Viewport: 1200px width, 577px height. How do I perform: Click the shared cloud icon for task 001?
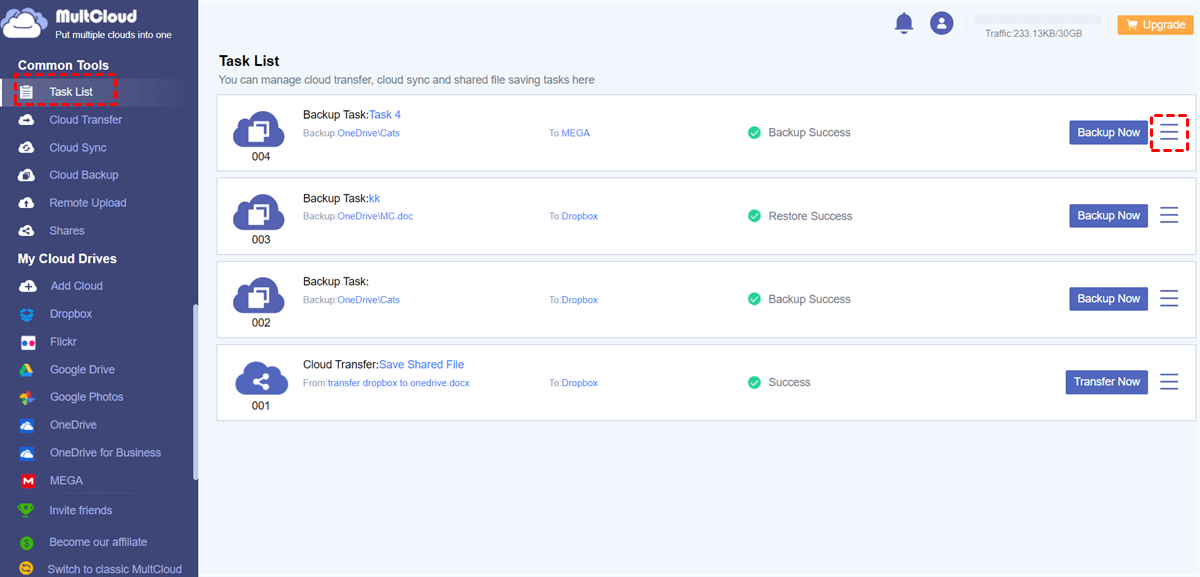point(260,380)
